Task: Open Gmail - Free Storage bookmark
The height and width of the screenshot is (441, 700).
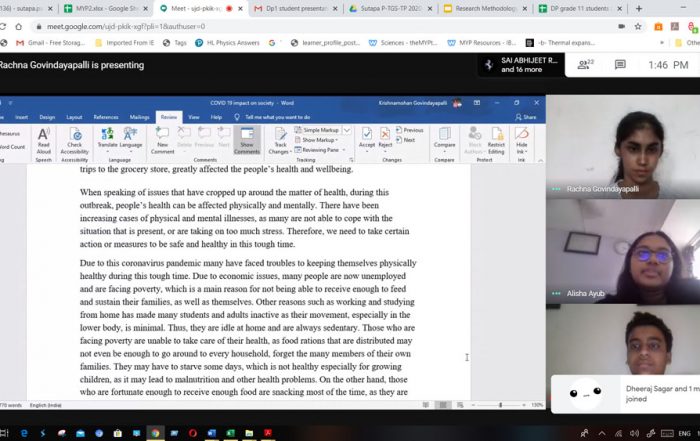Action: tap(50, 43)
